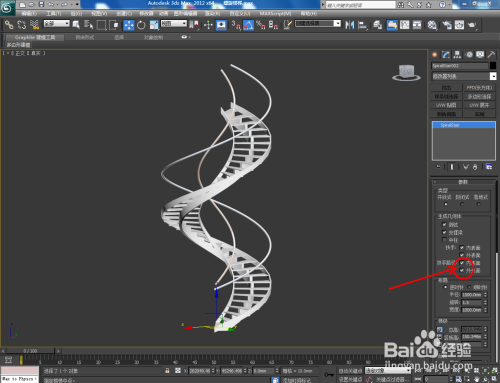Click the object color swatch beside name
The height and width of the screenshot is (383, 500).
coord(493,66)
